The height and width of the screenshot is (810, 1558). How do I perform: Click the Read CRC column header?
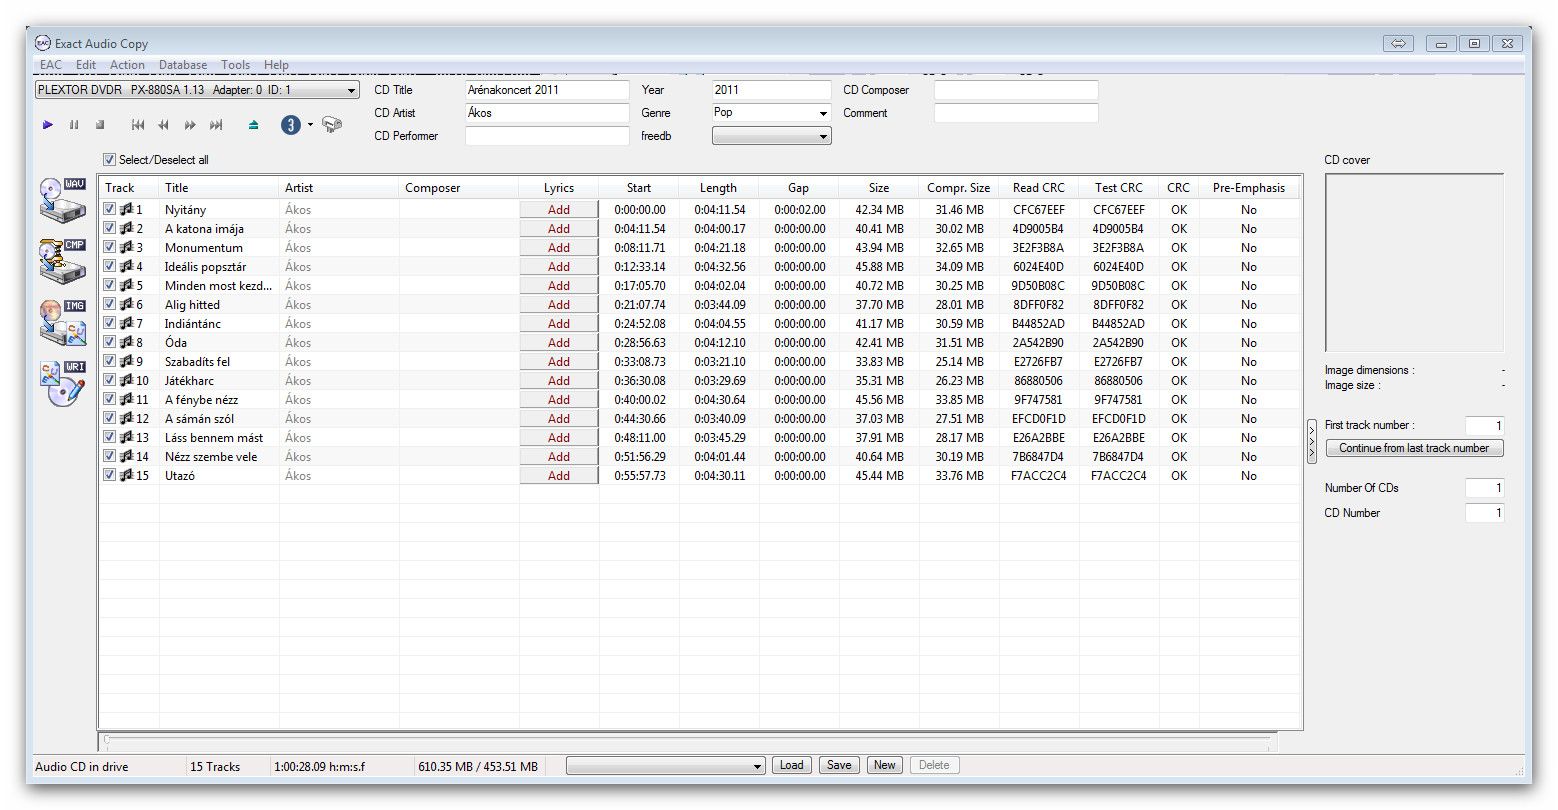coord(1039,188)
